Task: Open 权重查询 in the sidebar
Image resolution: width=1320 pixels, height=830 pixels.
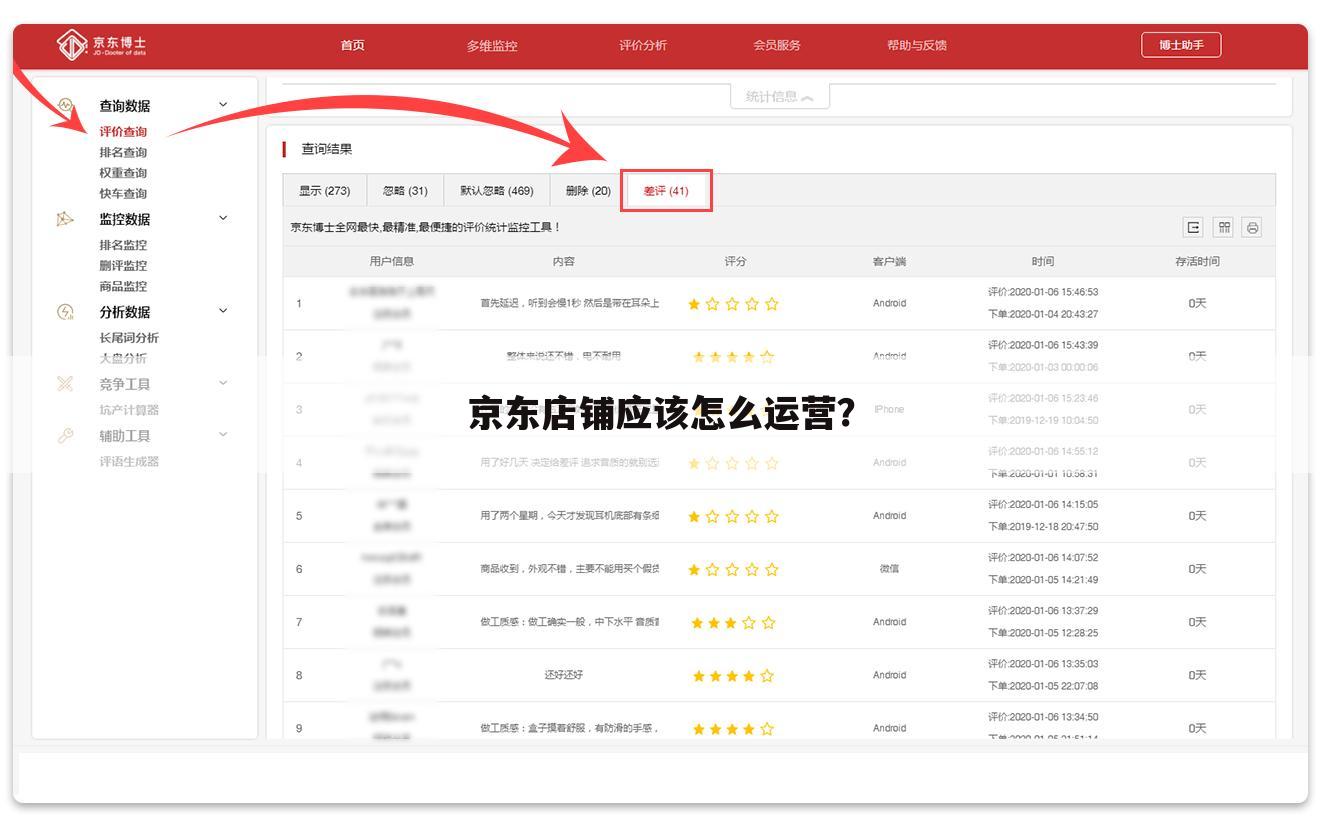Action: click(x=123, y=173)
